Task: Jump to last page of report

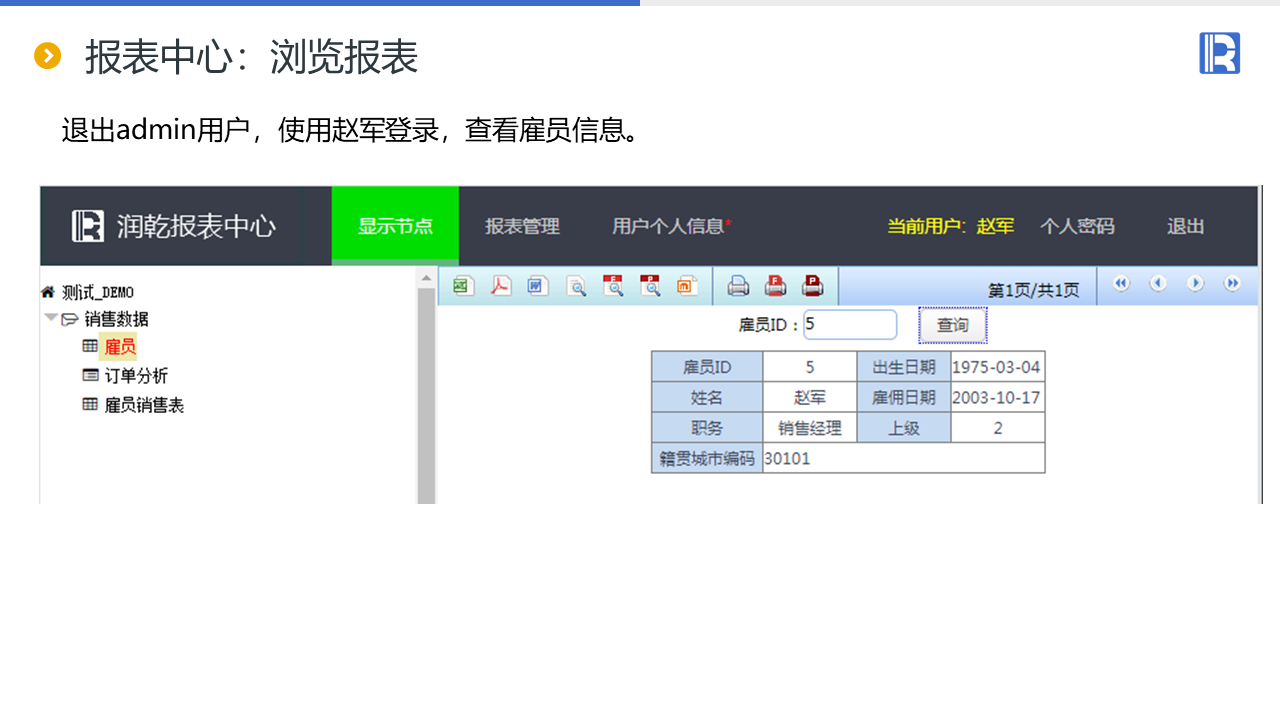Action: coord(1232,284)
